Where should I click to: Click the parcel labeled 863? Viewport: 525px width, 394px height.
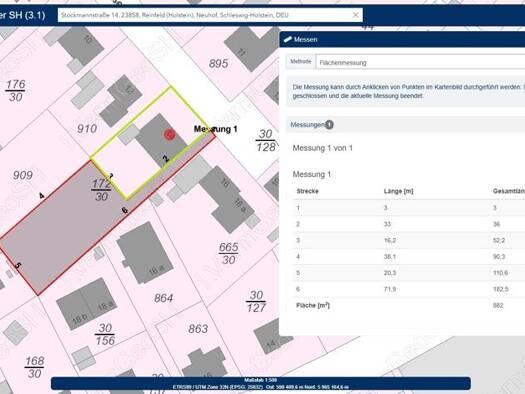[x=198, y=329]
